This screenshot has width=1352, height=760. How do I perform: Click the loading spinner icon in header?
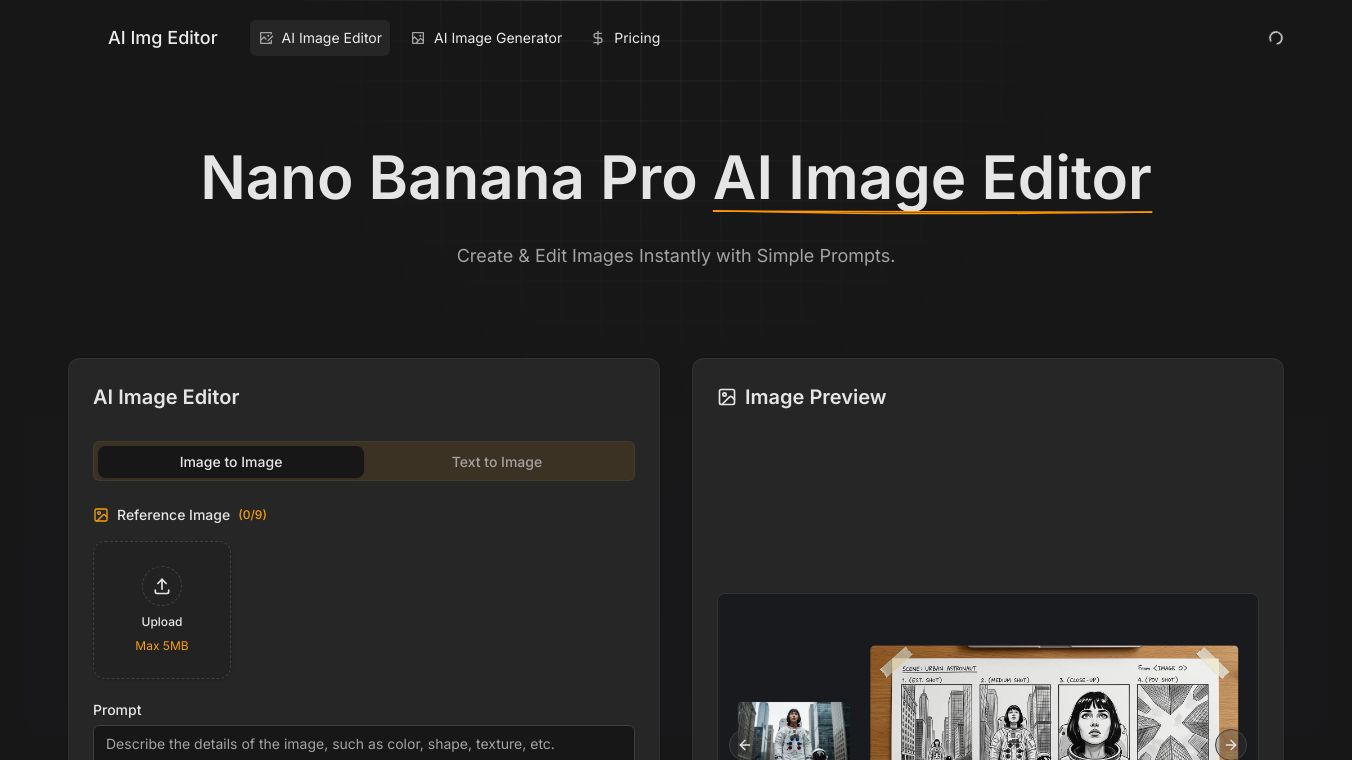[1275, 38]
